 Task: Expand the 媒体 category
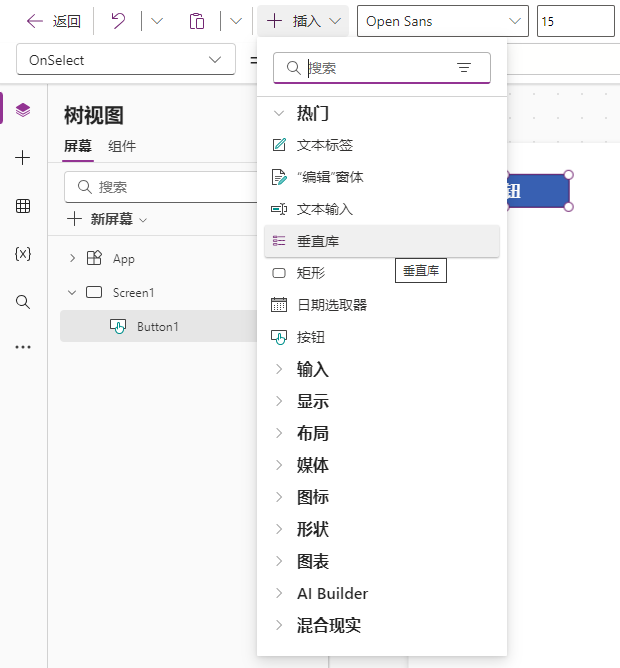pos(279,465)
